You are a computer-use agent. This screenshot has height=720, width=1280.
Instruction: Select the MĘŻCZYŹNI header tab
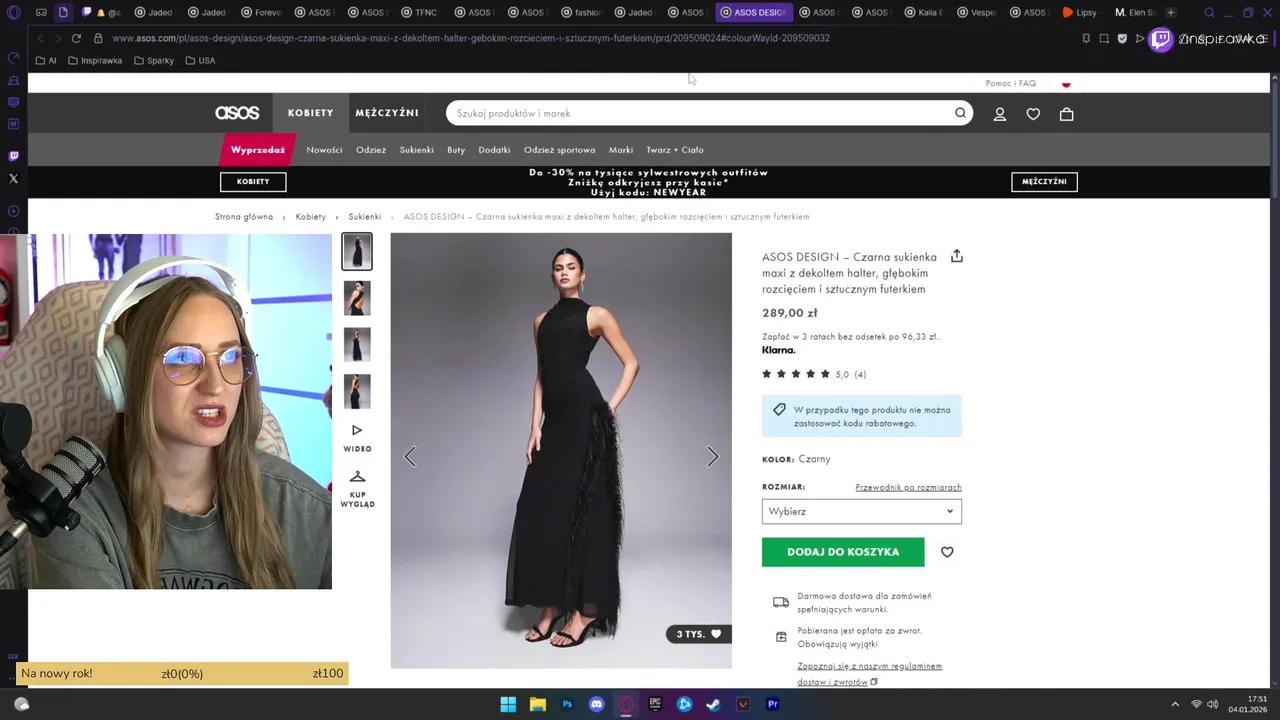pyautogui.click(x=387, y=113)
